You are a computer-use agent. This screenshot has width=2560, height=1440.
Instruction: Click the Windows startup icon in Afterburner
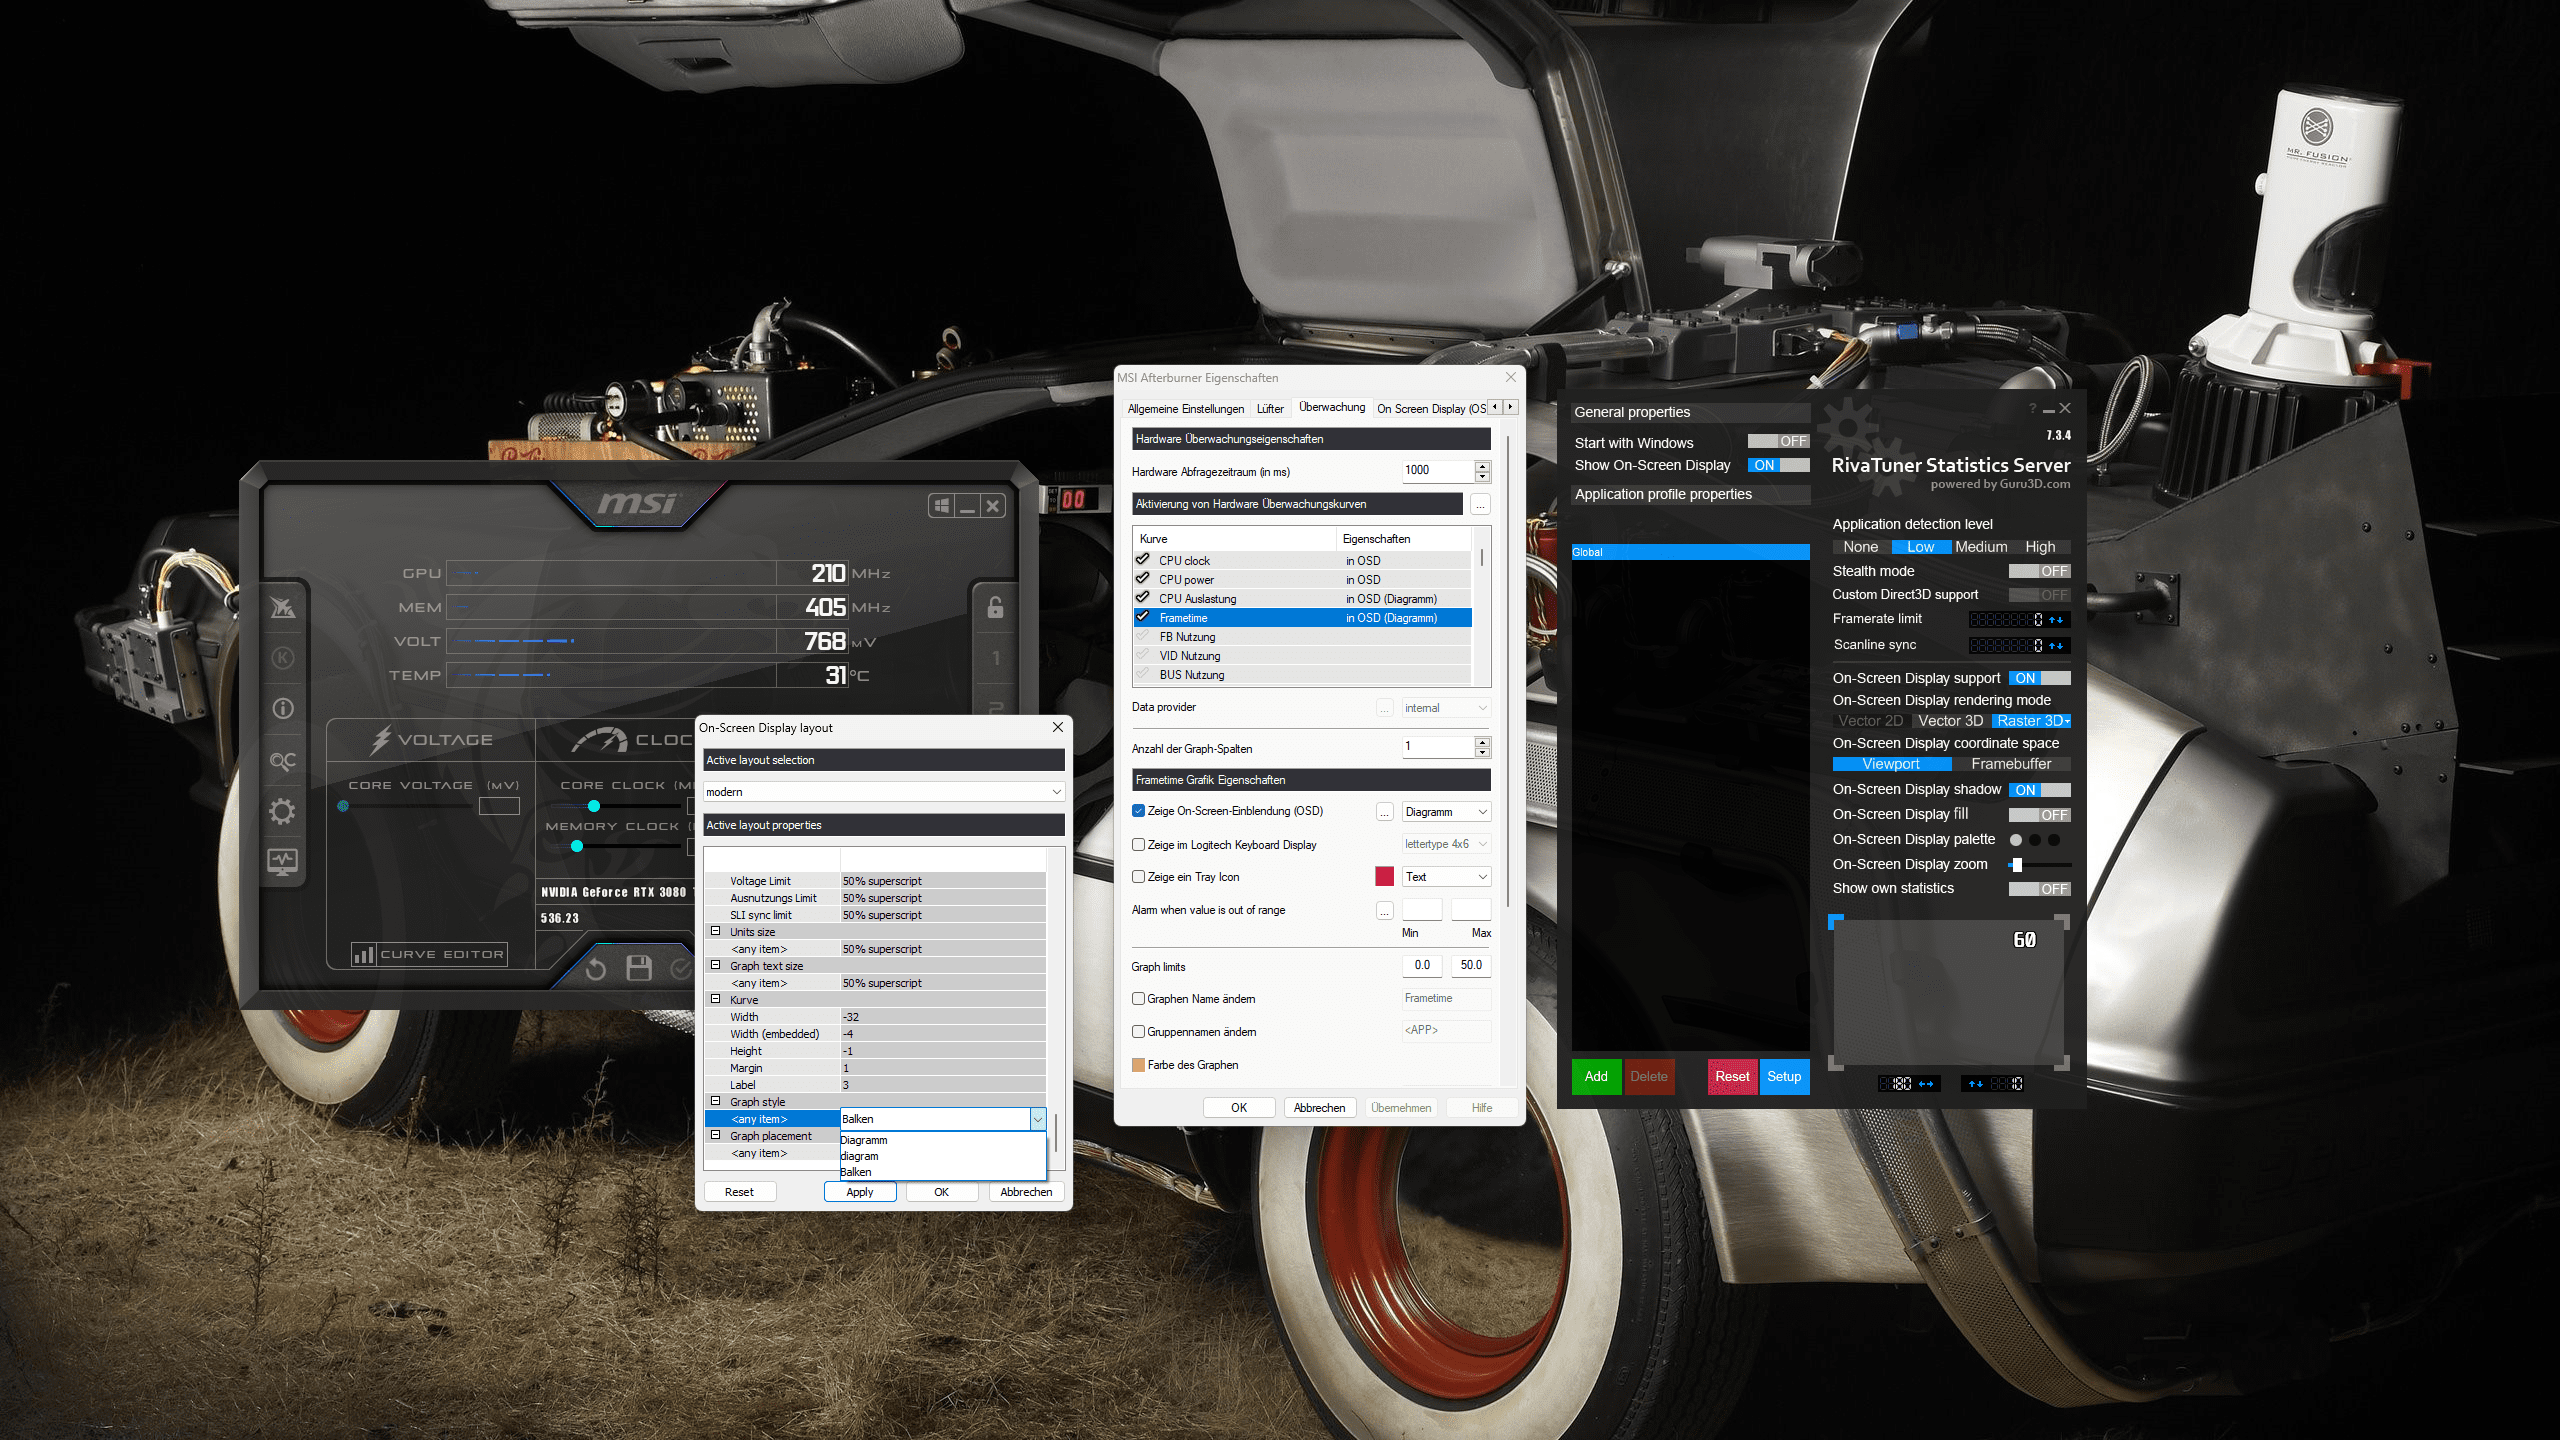[x=941, y=506]
